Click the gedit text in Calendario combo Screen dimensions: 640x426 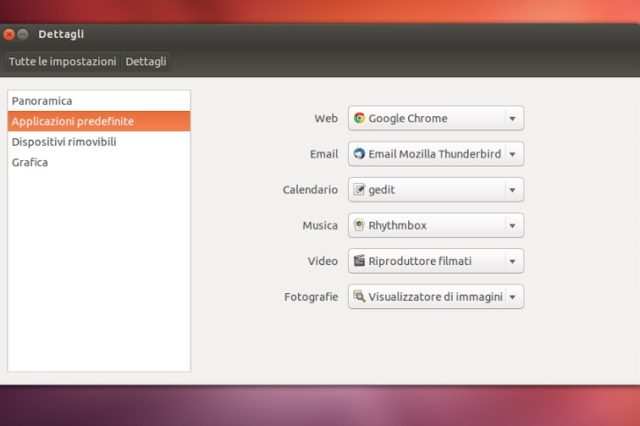click(382, 190)
